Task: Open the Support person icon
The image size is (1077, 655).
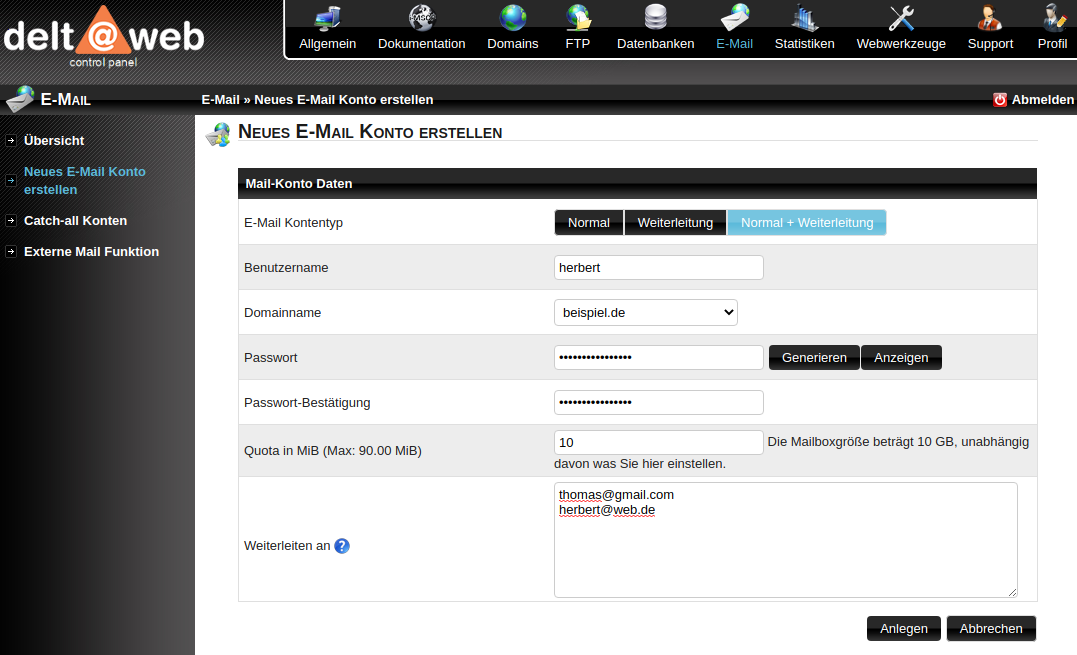Action: coord(990,18)
